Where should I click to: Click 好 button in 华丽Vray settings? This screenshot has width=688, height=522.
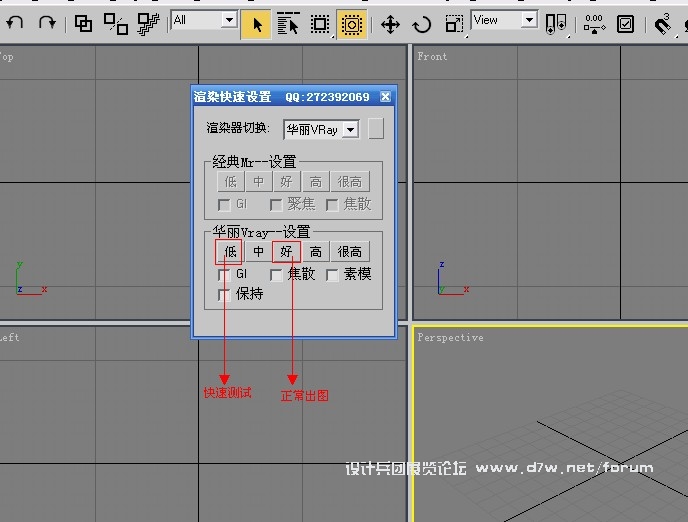click(x=287, y=252)
